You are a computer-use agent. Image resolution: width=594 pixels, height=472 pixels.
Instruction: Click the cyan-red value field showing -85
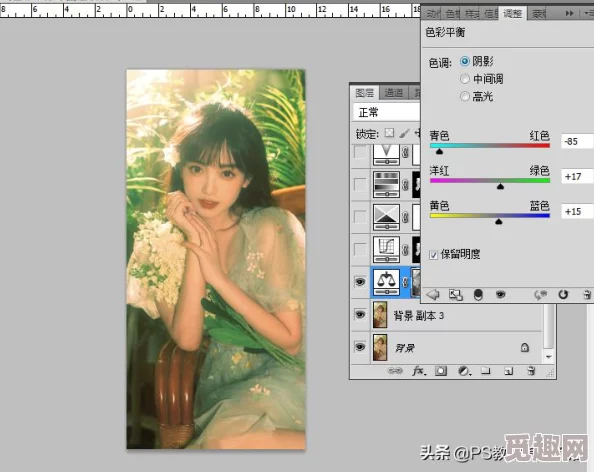coord(577,141)
